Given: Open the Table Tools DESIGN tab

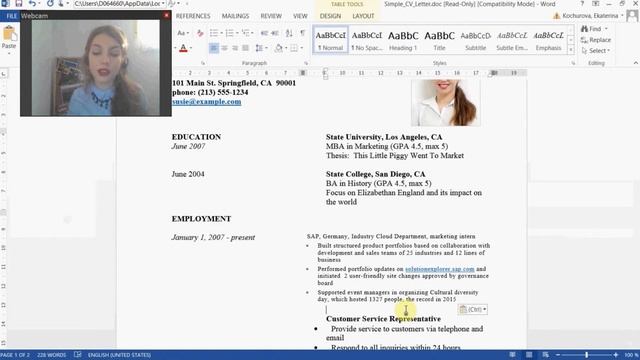Looking at the screenshot, I should coord(330,16).
